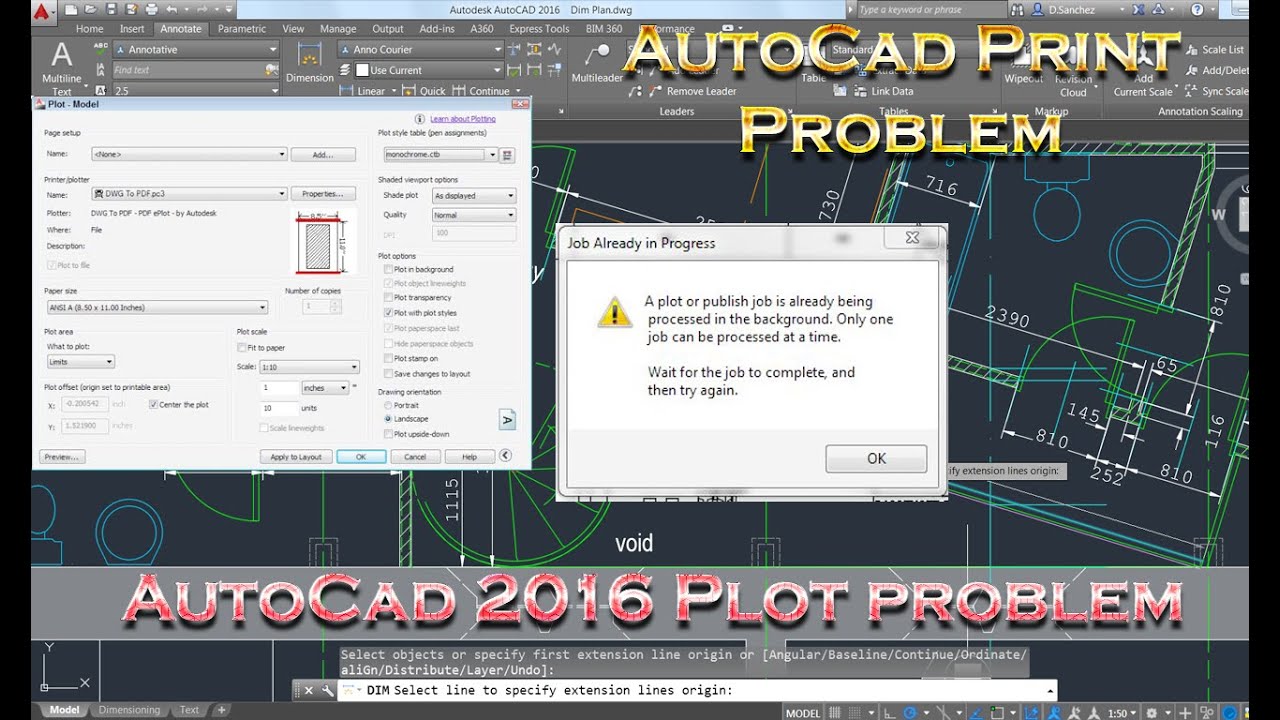Open the AutoCAD application menu logo
This screenshot has height=720, width=1280.
tap(43, 11)
